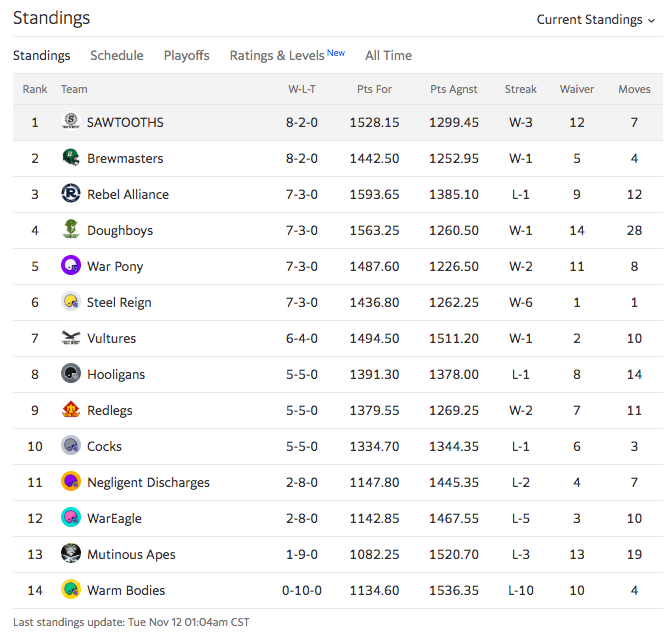Open the Playoffs tab
Screen dimensions: 665x640
click(x=187, y=56)
